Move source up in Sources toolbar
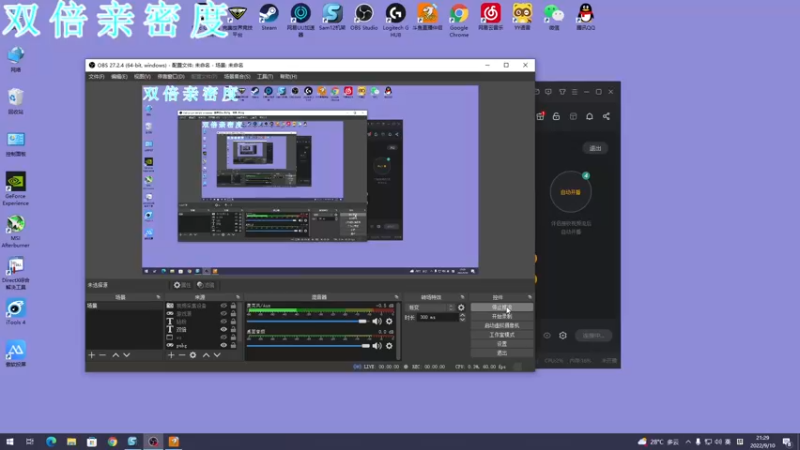 pyautogui.click(x=206, y=355)
